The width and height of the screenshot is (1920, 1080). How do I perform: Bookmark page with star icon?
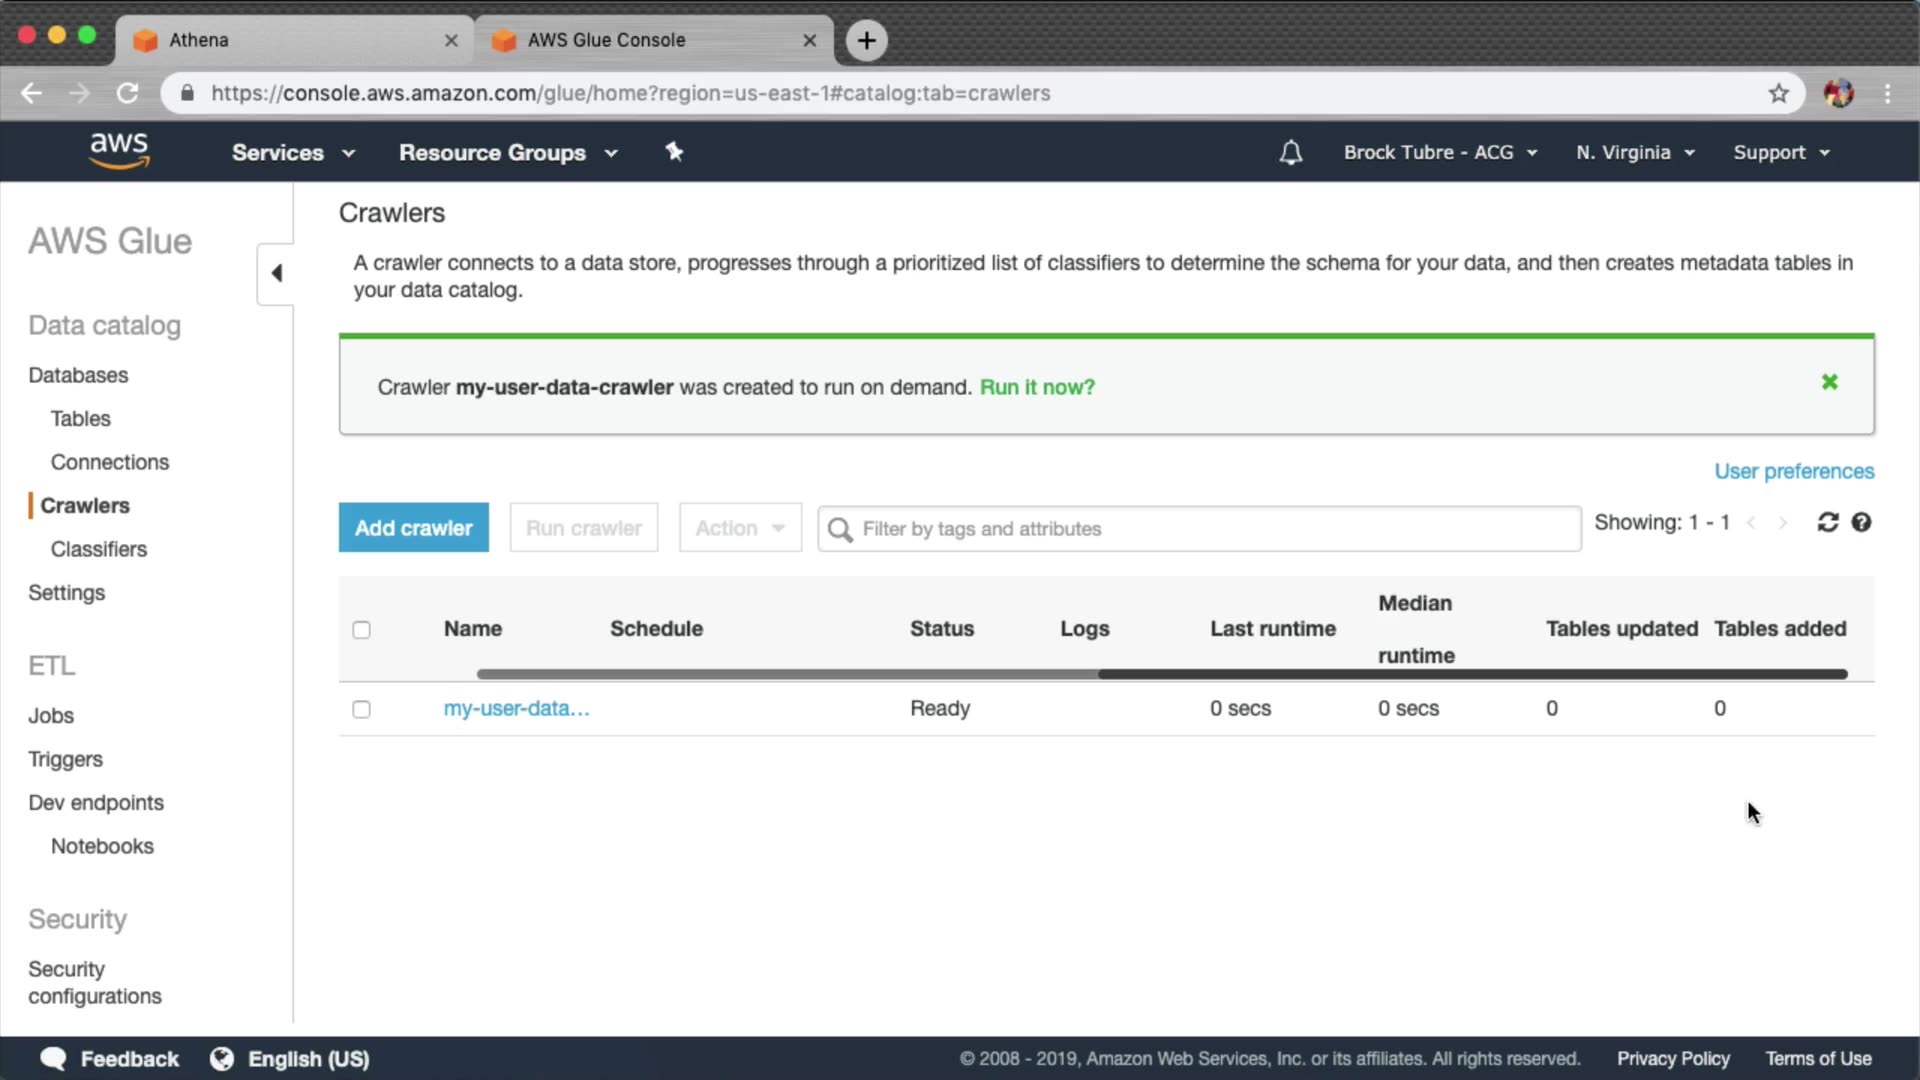(x=1778, y=93)
